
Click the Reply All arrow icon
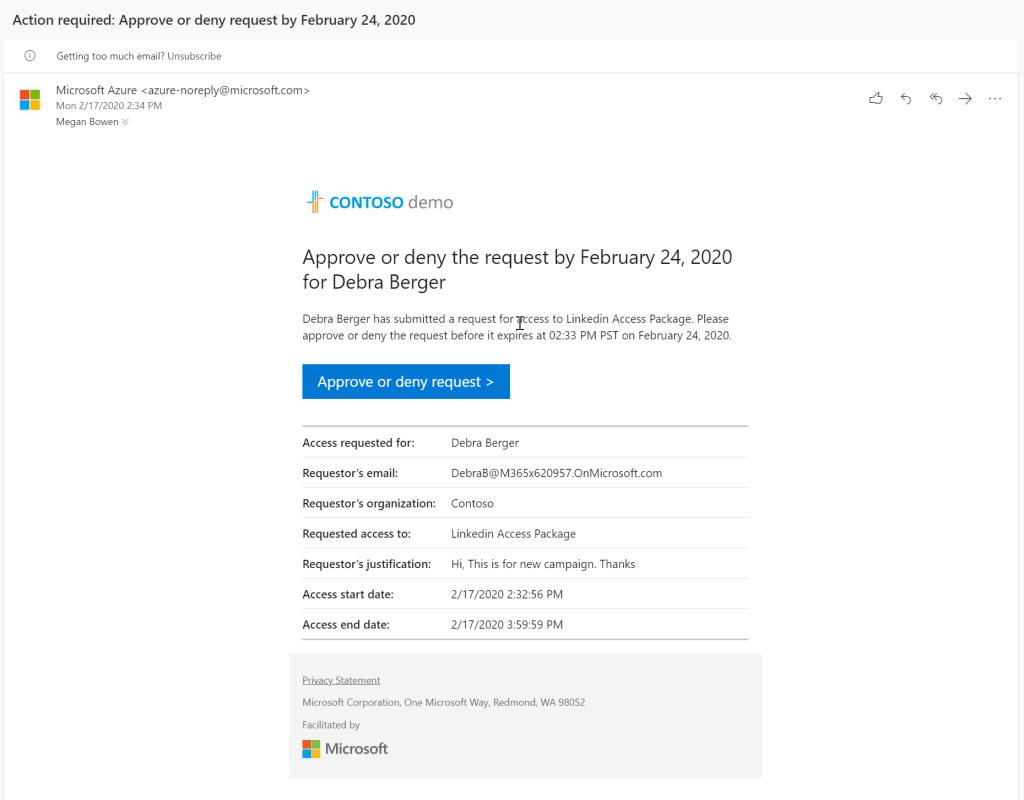[936, 98]
